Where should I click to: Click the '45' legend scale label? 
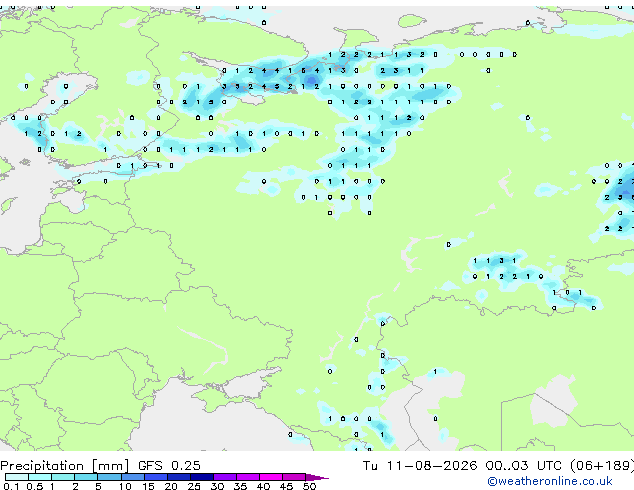286,486
